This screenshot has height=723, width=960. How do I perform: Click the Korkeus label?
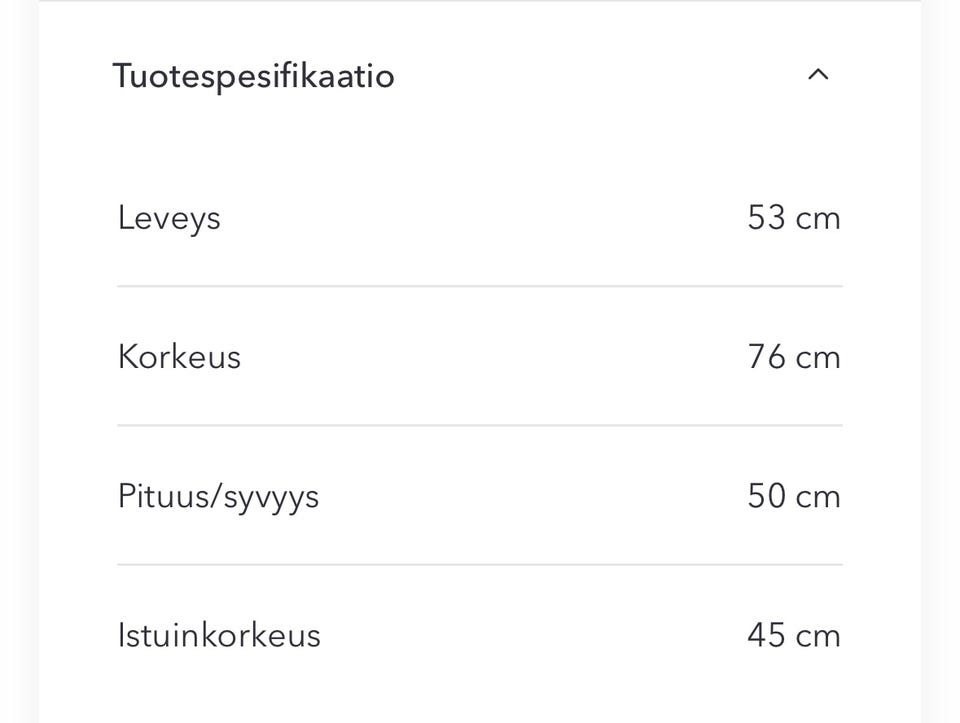point(179,356)
